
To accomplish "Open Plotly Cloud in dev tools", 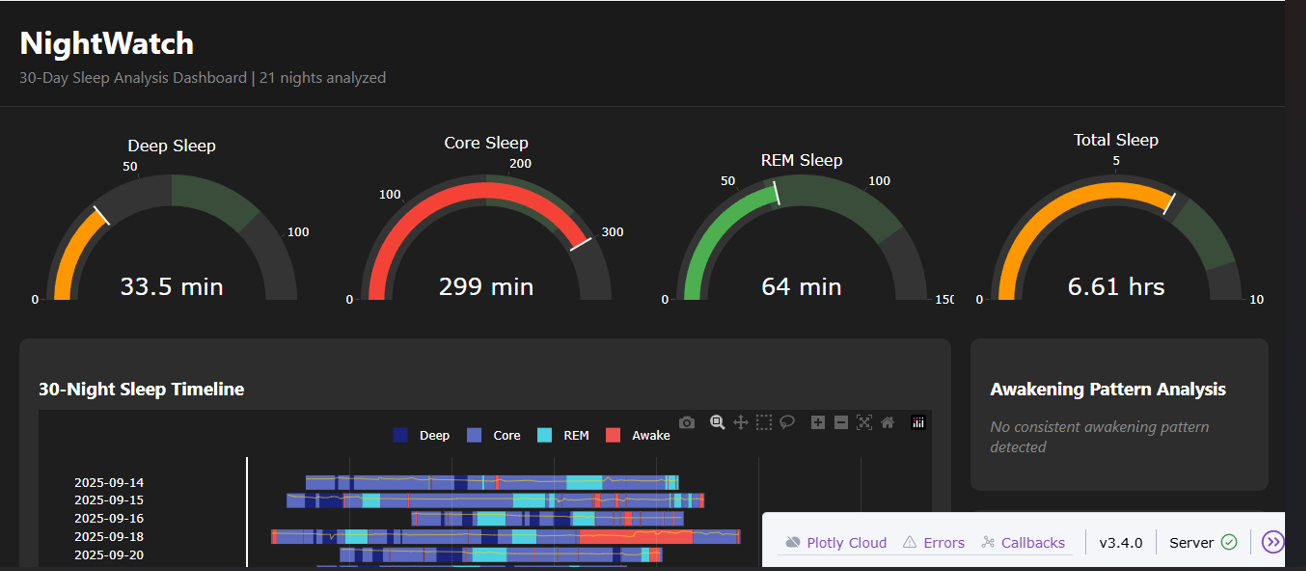I will pos(836,543).
